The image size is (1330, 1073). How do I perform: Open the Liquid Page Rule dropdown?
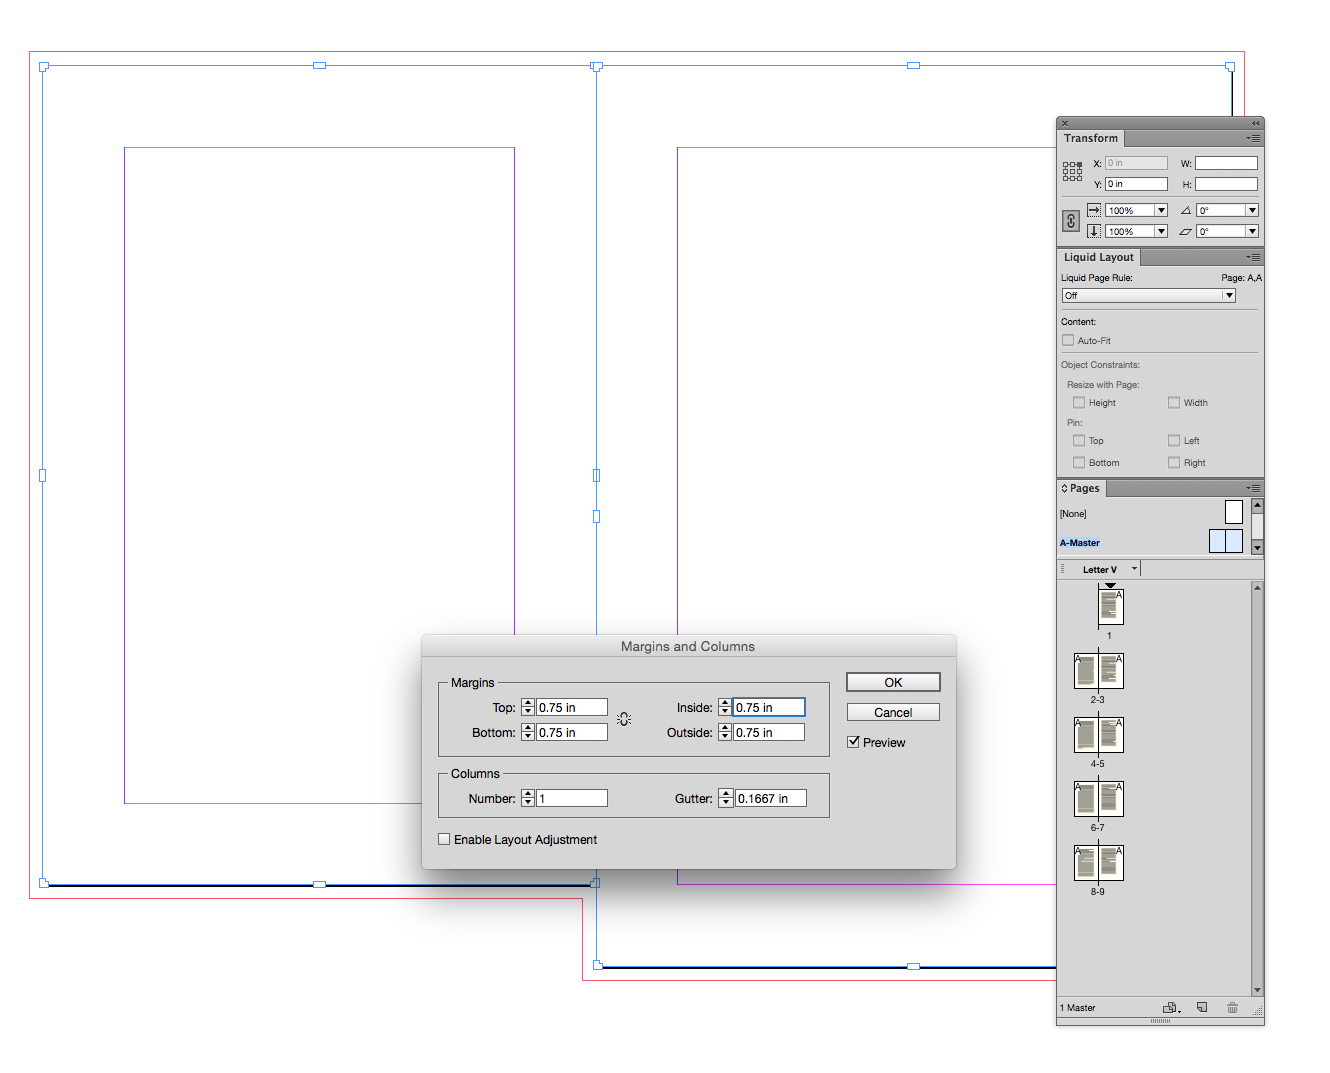pos(1149,295)
